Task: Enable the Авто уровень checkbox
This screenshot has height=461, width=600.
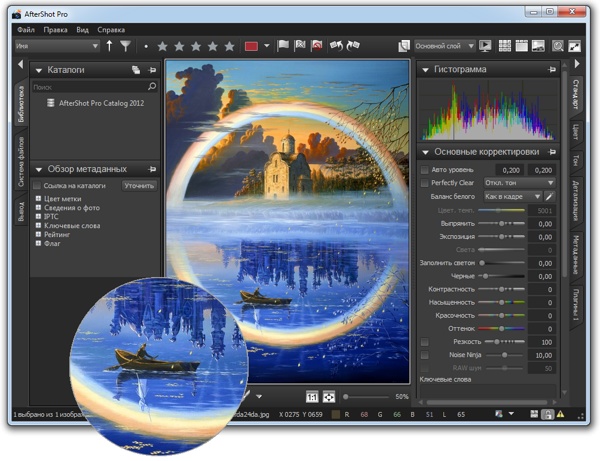Action: pyautogui.click(x=425, y=171)
